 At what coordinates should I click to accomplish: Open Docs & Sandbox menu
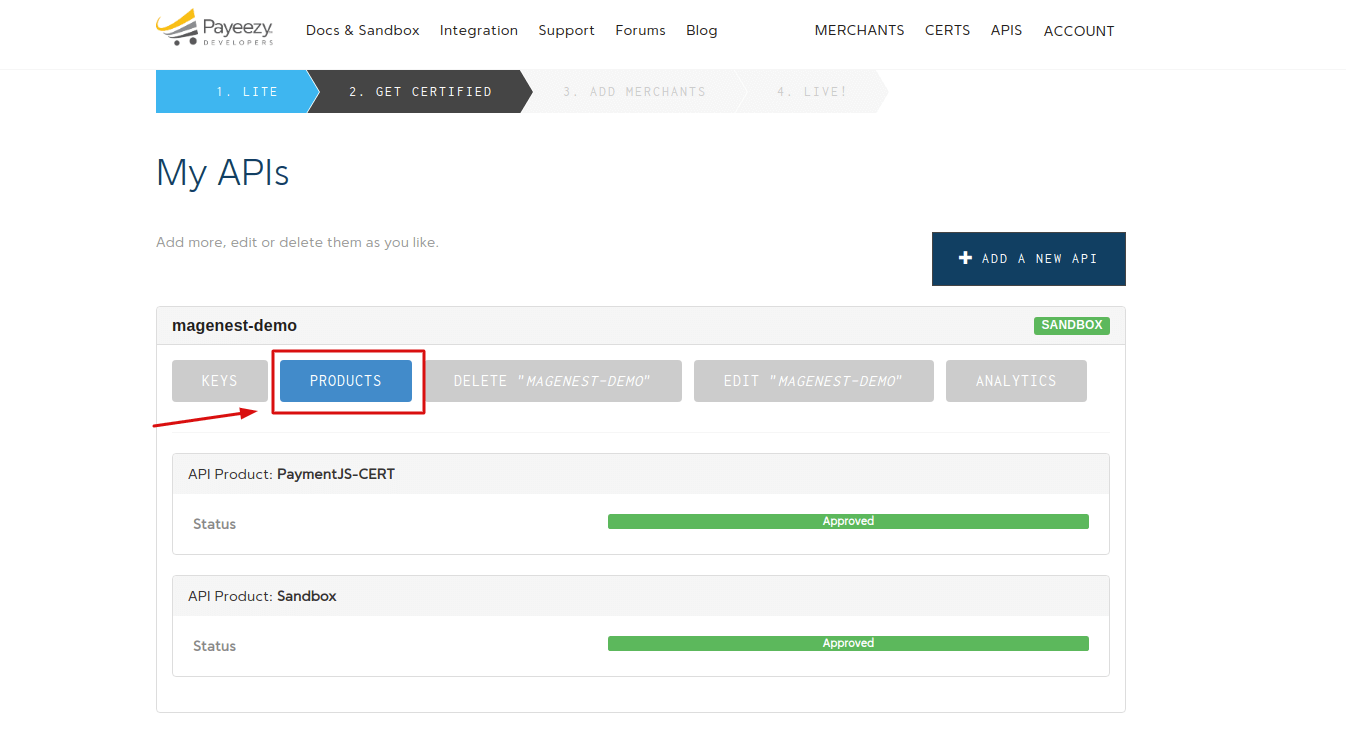[363, 31]
